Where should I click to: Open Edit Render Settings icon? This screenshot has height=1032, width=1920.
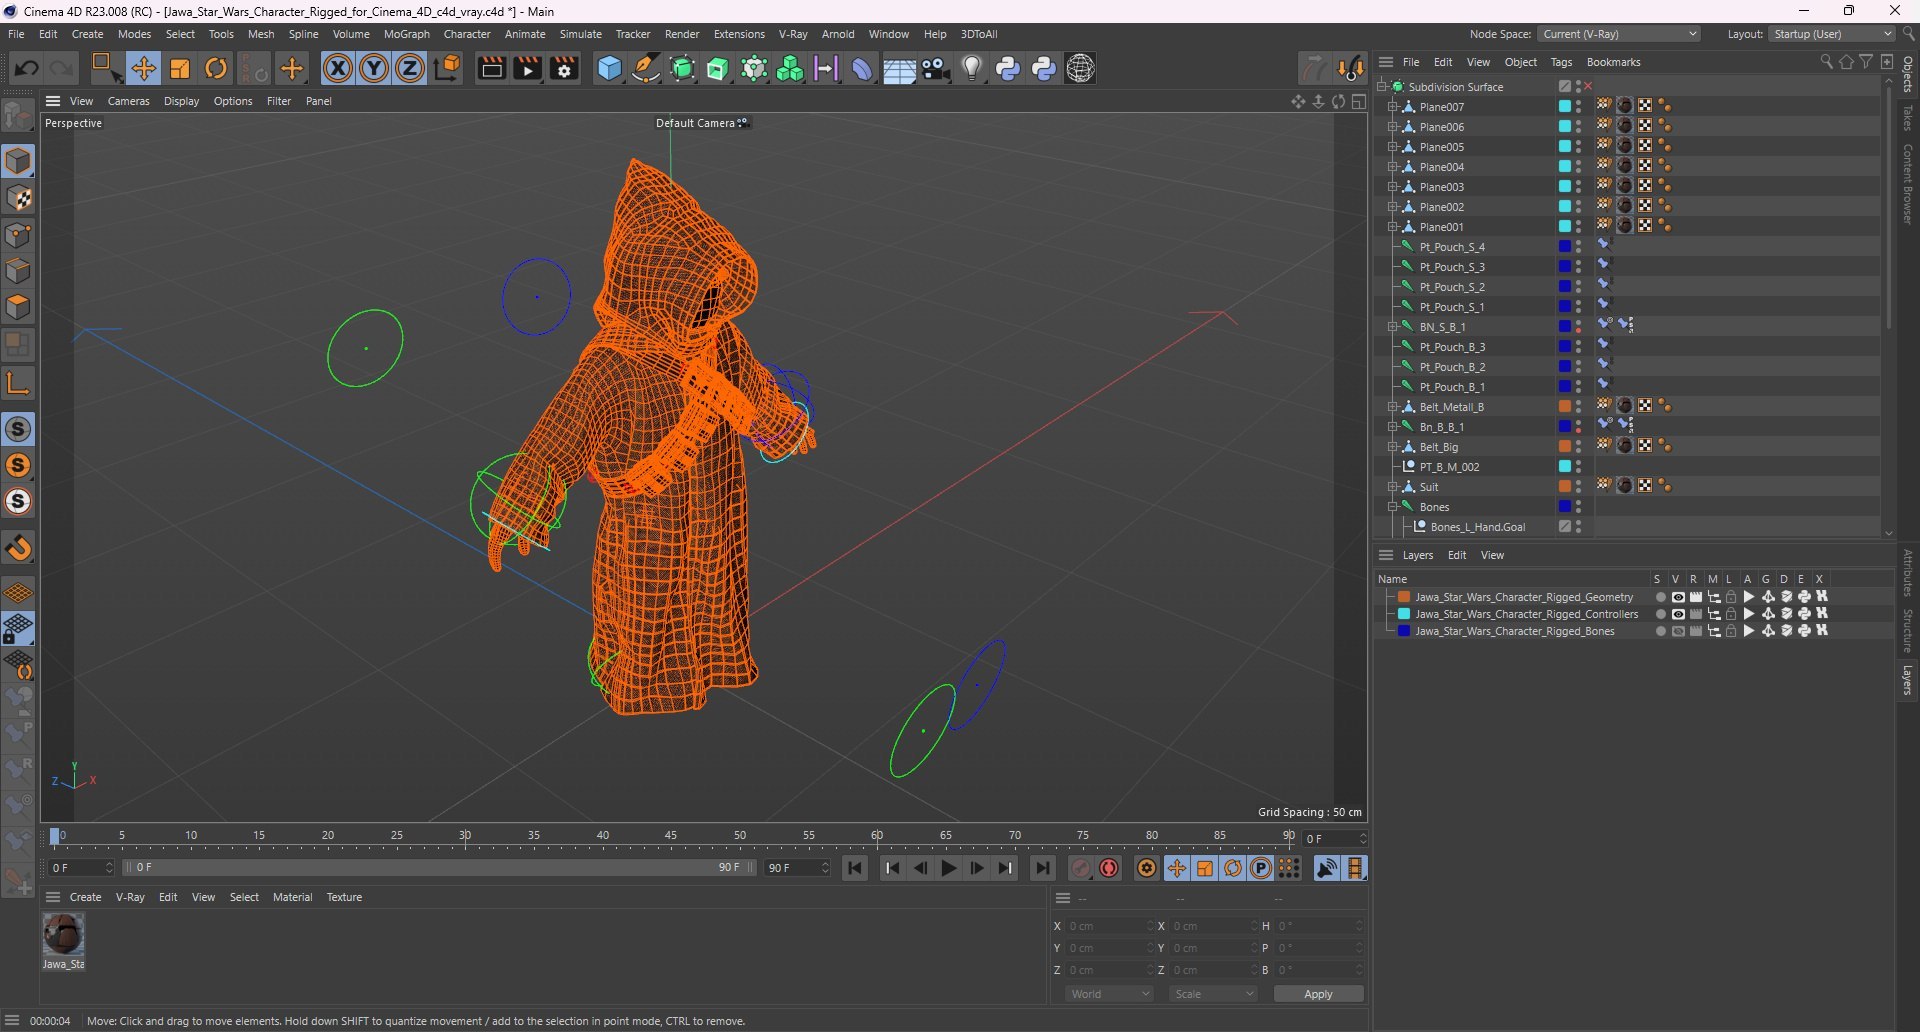(x=565, y=68)
